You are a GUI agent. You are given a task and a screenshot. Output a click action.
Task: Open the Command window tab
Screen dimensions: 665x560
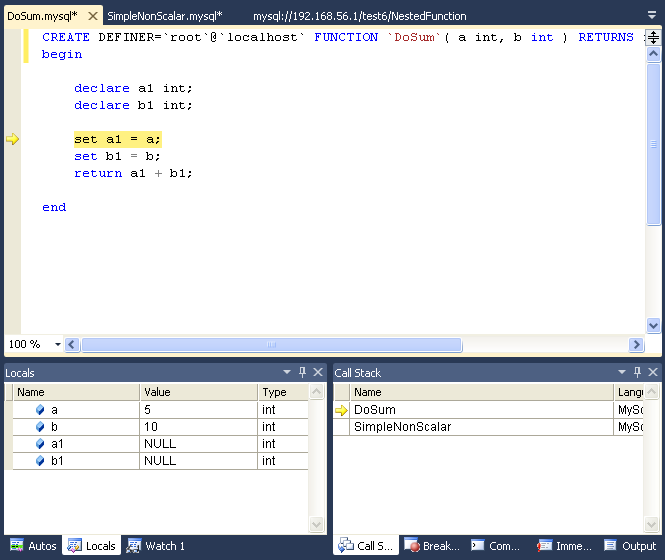(x=495, y=546)
